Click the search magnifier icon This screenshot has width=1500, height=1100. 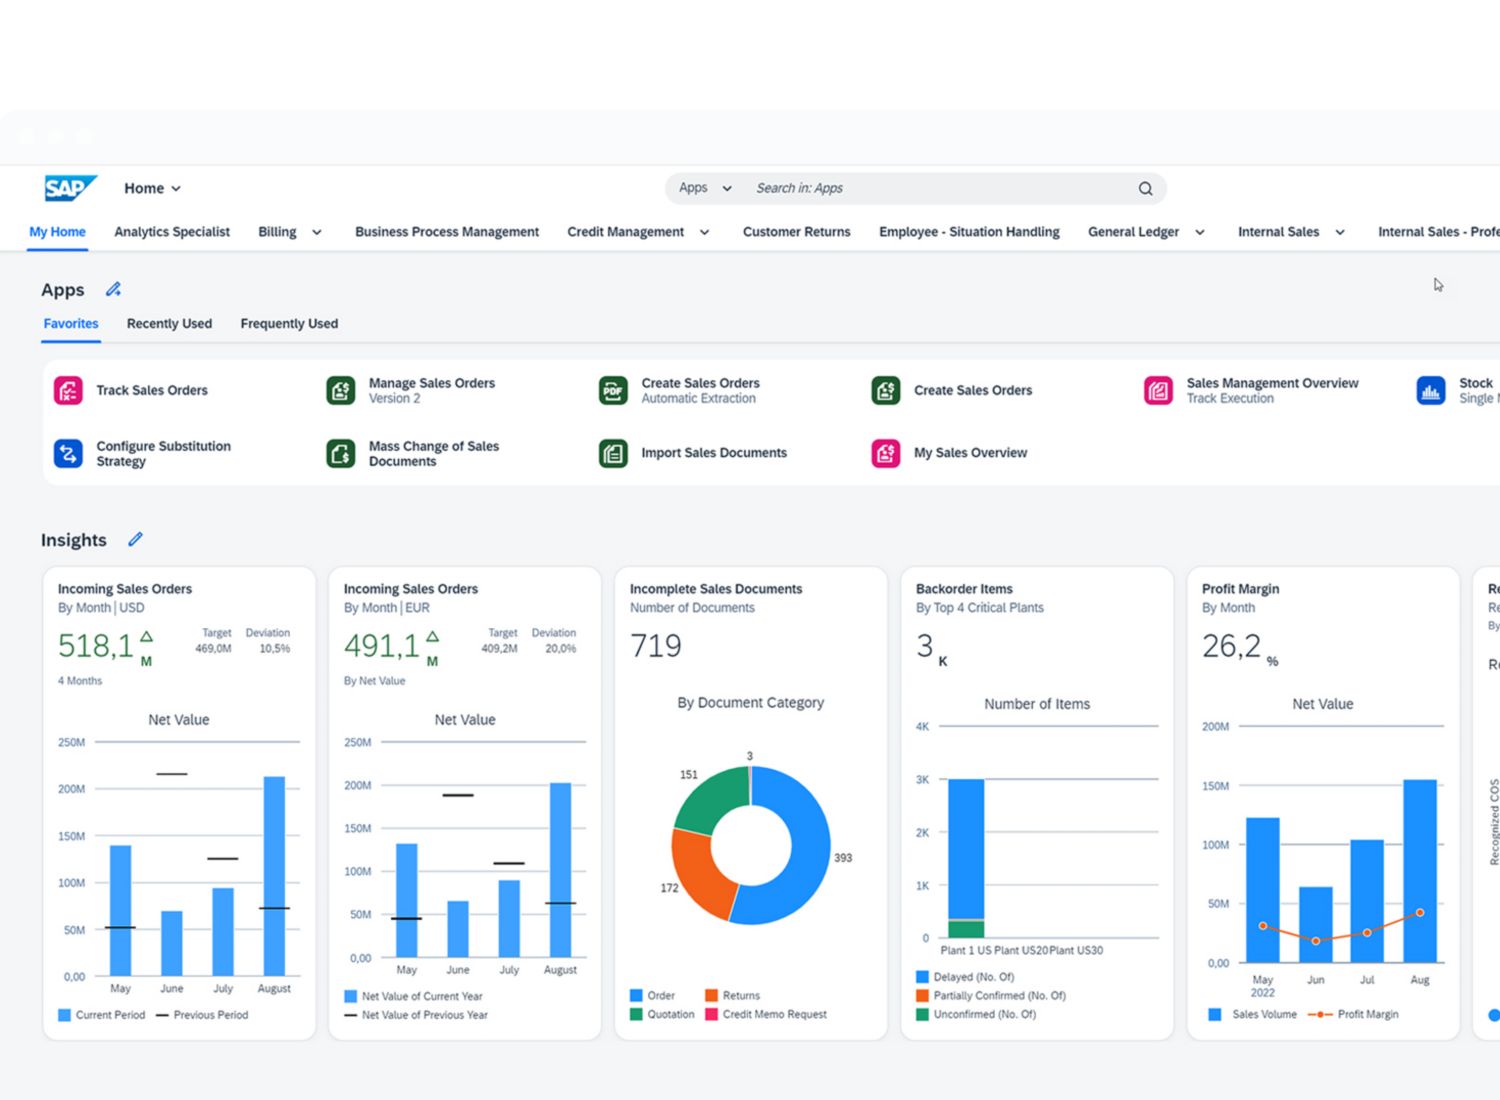coord(1145,189)
